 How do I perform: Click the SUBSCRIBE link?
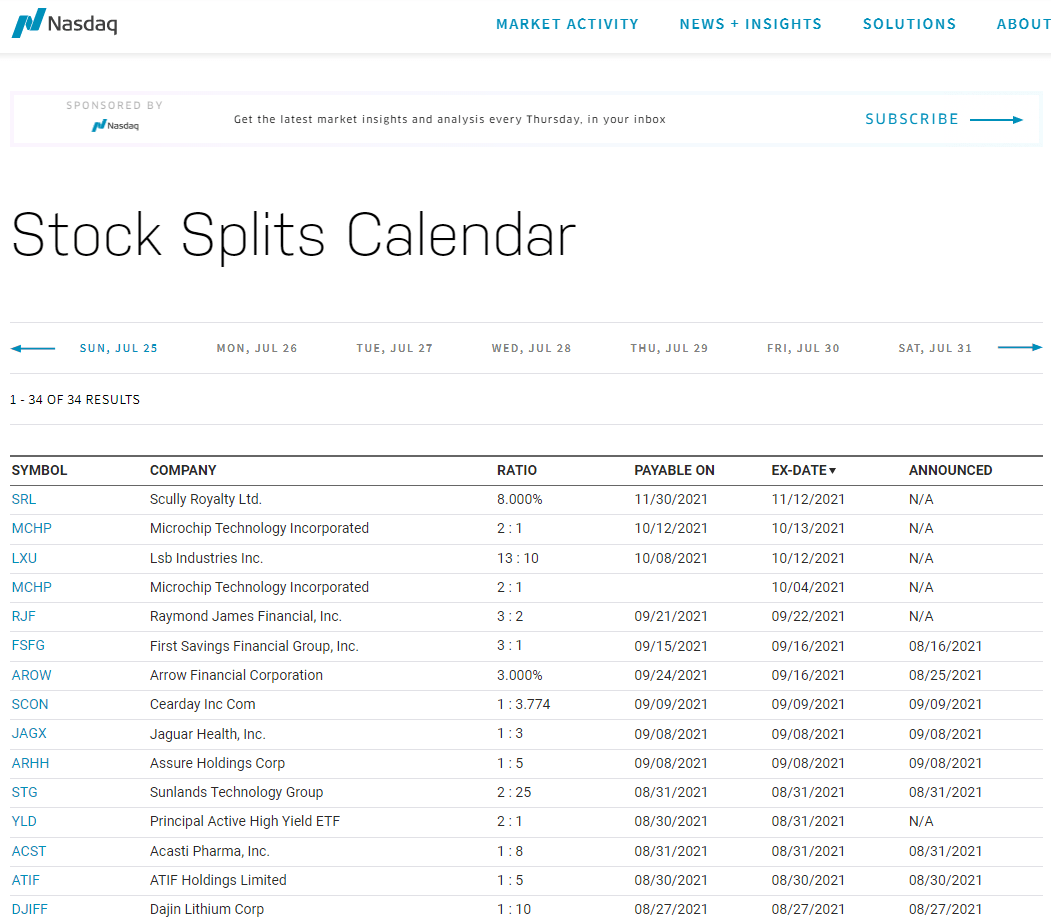pyautogui.click(x=911, y=119)
